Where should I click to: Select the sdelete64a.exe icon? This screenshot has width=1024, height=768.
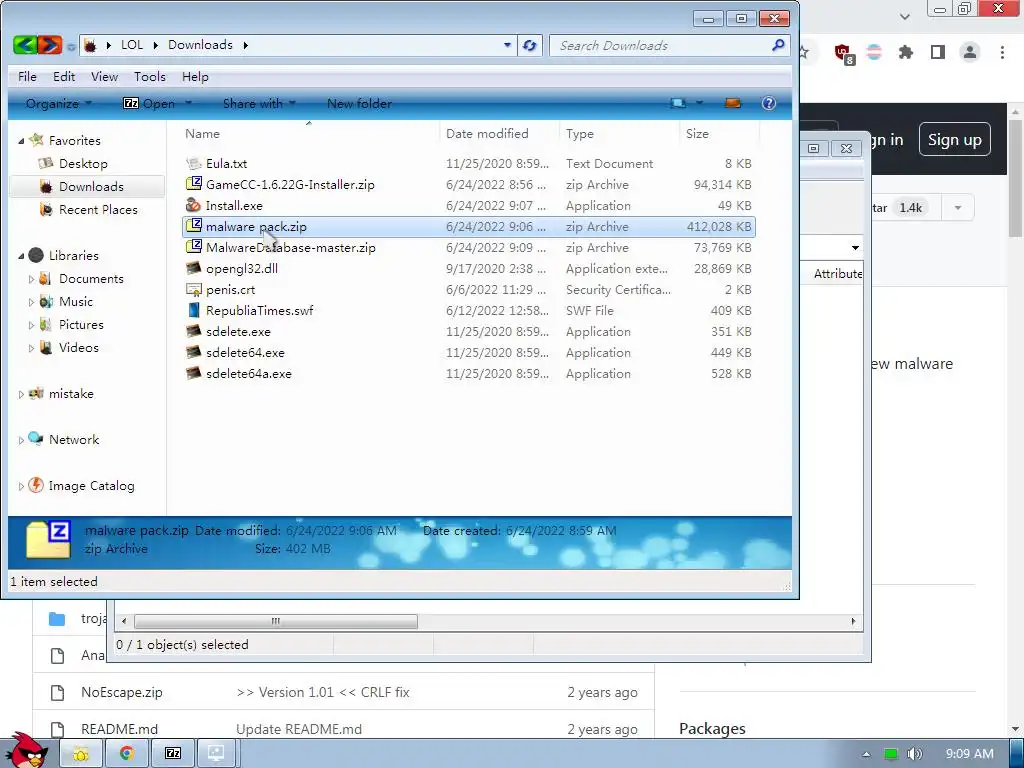(193, 374)
